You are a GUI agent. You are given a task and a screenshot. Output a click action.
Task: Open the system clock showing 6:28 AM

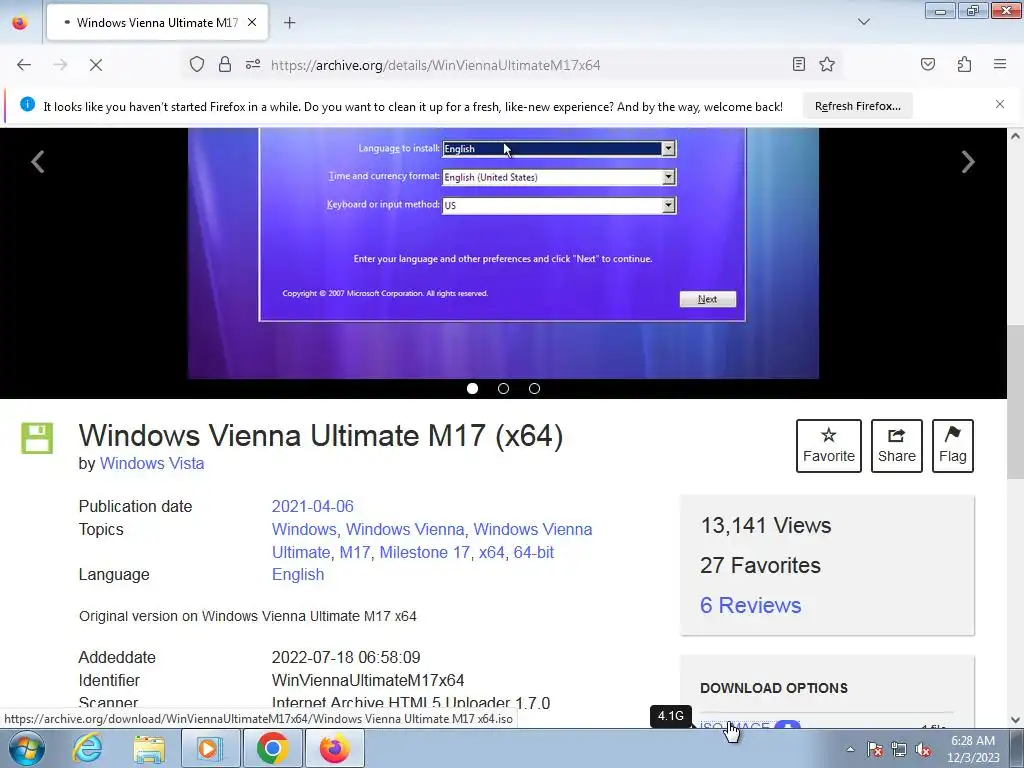[x=973, y=749]
